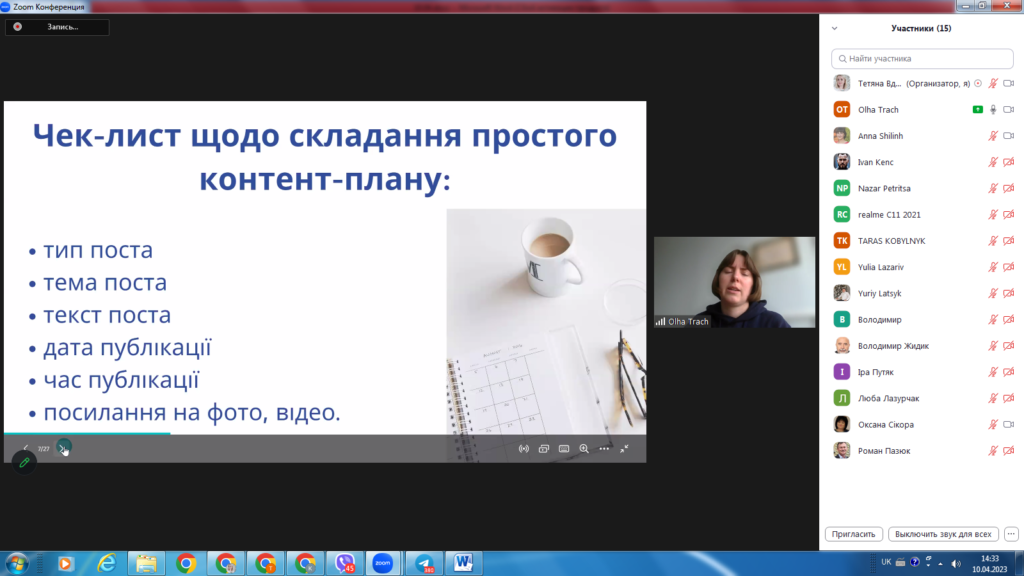
Task: Open the slide view mode icon
Action: coord(544,449)
